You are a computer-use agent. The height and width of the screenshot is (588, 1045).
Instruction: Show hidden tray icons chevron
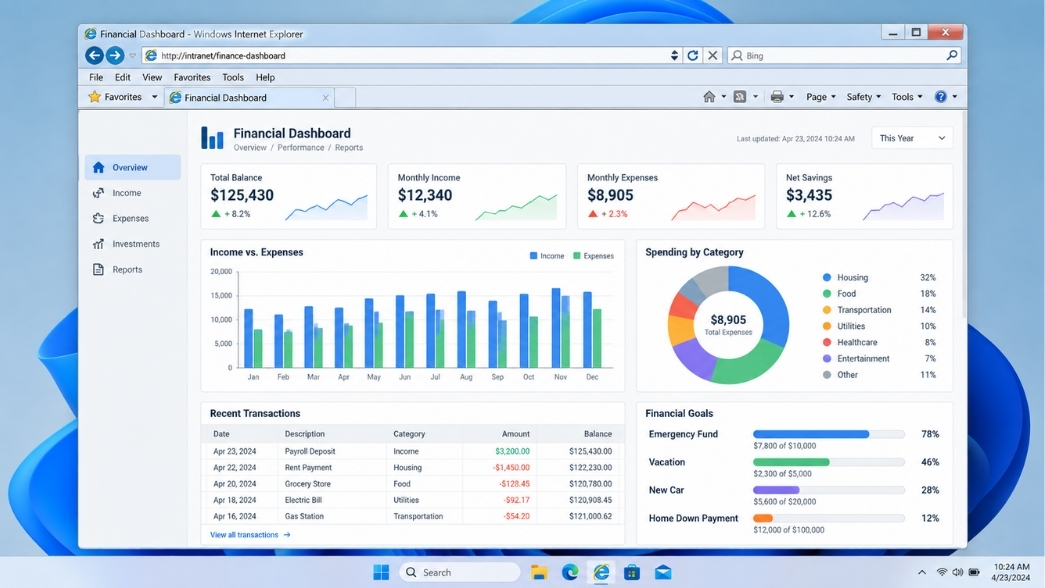pos(922,572)
